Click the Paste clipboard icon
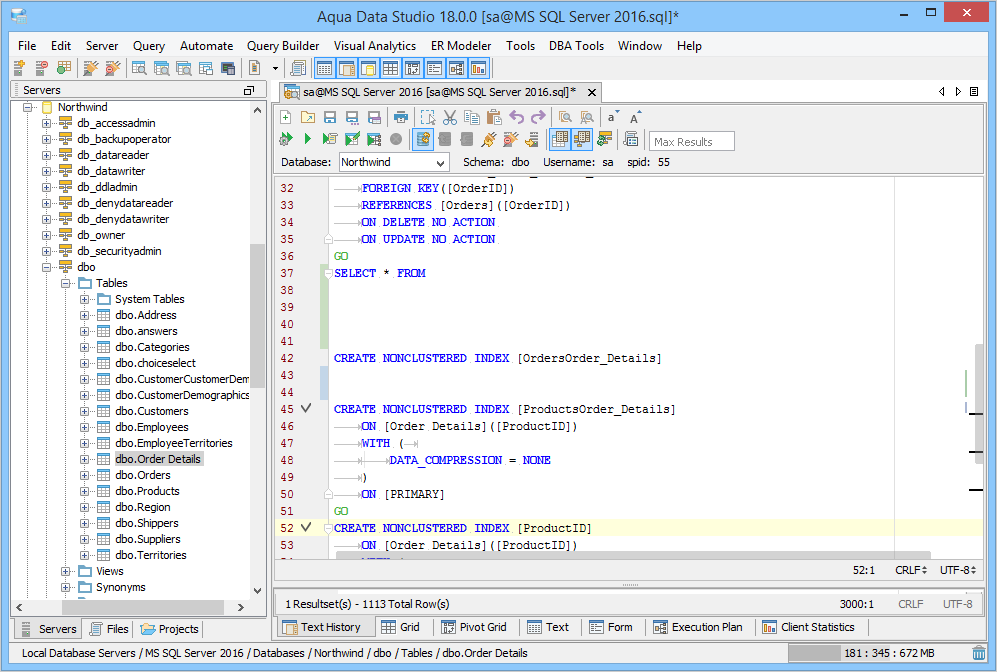997x672 pixels. click(494, 117)
